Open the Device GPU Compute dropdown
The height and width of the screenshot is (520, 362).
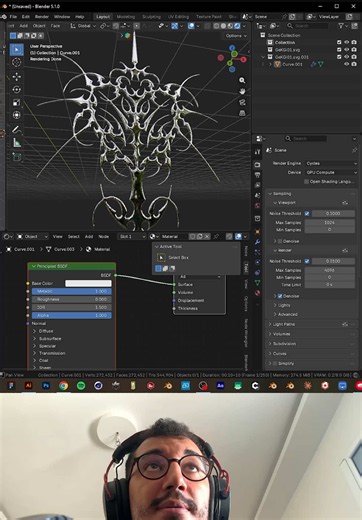click(x=332, y=172)
